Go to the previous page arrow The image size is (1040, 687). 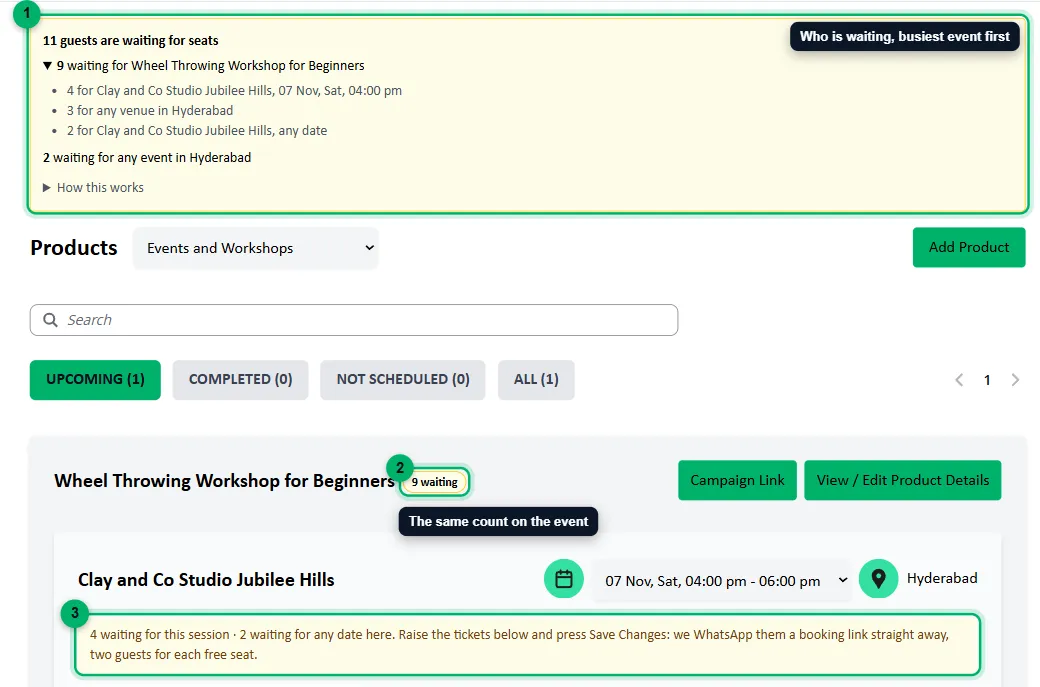click(x=959, y=380)
